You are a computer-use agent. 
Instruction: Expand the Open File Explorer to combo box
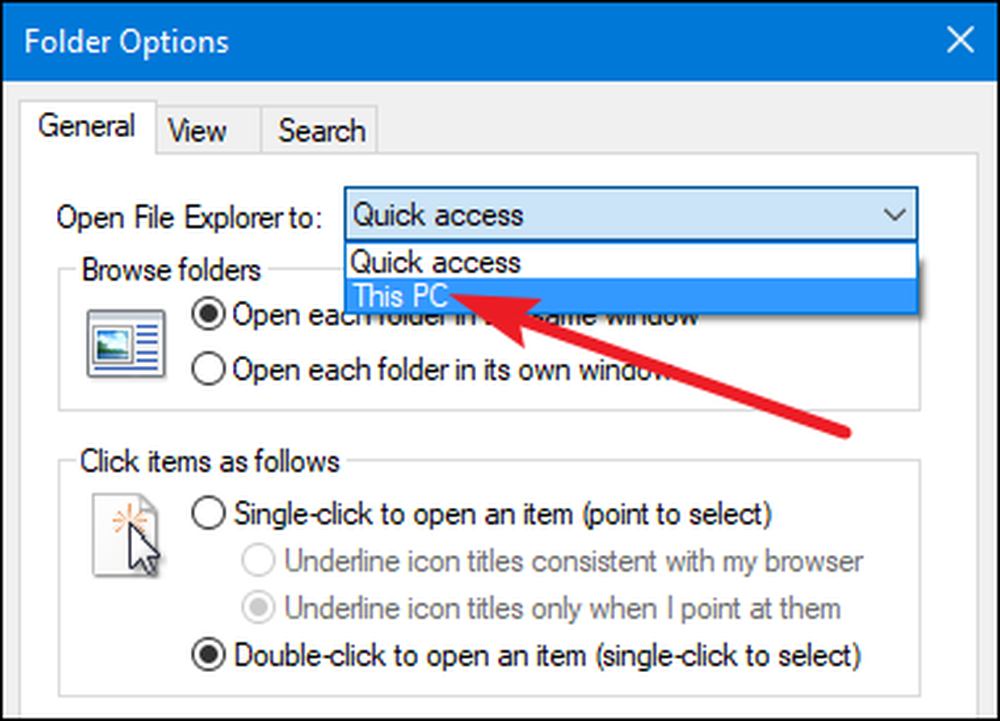click(x=631, y=214)
